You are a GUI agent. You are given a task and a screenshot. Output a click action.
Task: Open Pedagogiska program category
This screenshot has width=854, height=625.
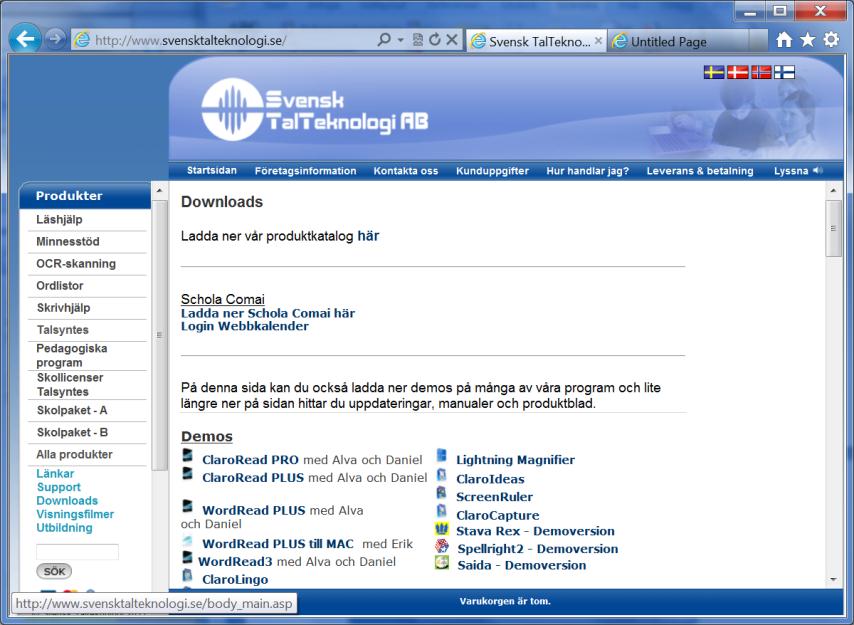pyautogui.click(x=71, y=356)
